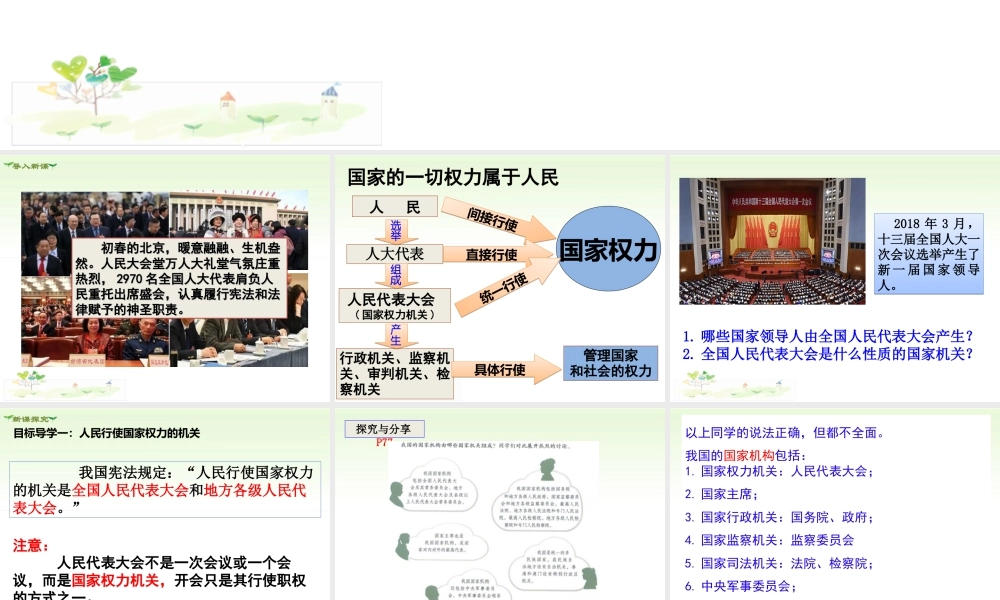
Task: Click the 人大代表 box
Action: 394,254
